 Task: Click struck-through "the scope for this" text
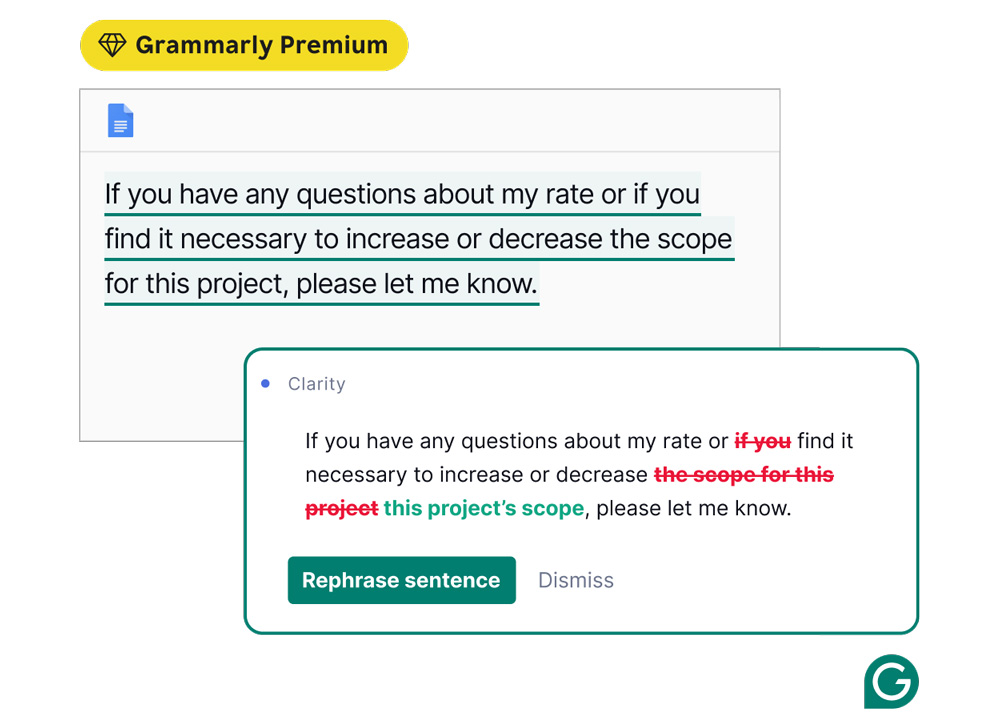[x=744, y=475]
